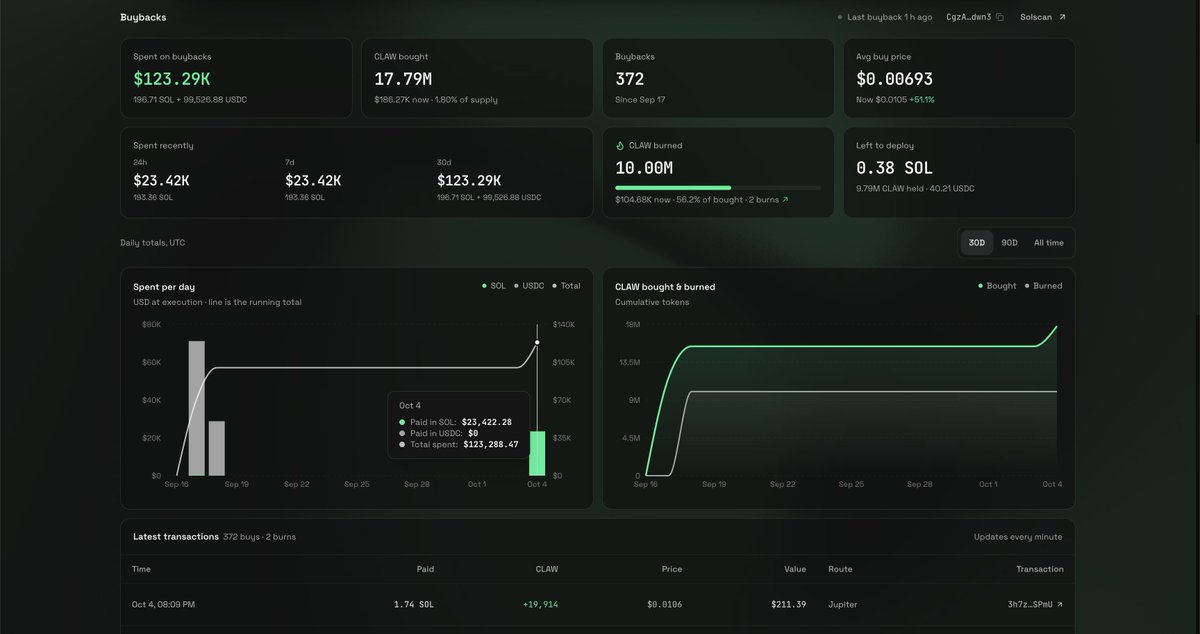The height and width of the screenshot is (634, 1200).
Task: Click the flame icon beside CLAW burned
Action: (x=620, y=145)
